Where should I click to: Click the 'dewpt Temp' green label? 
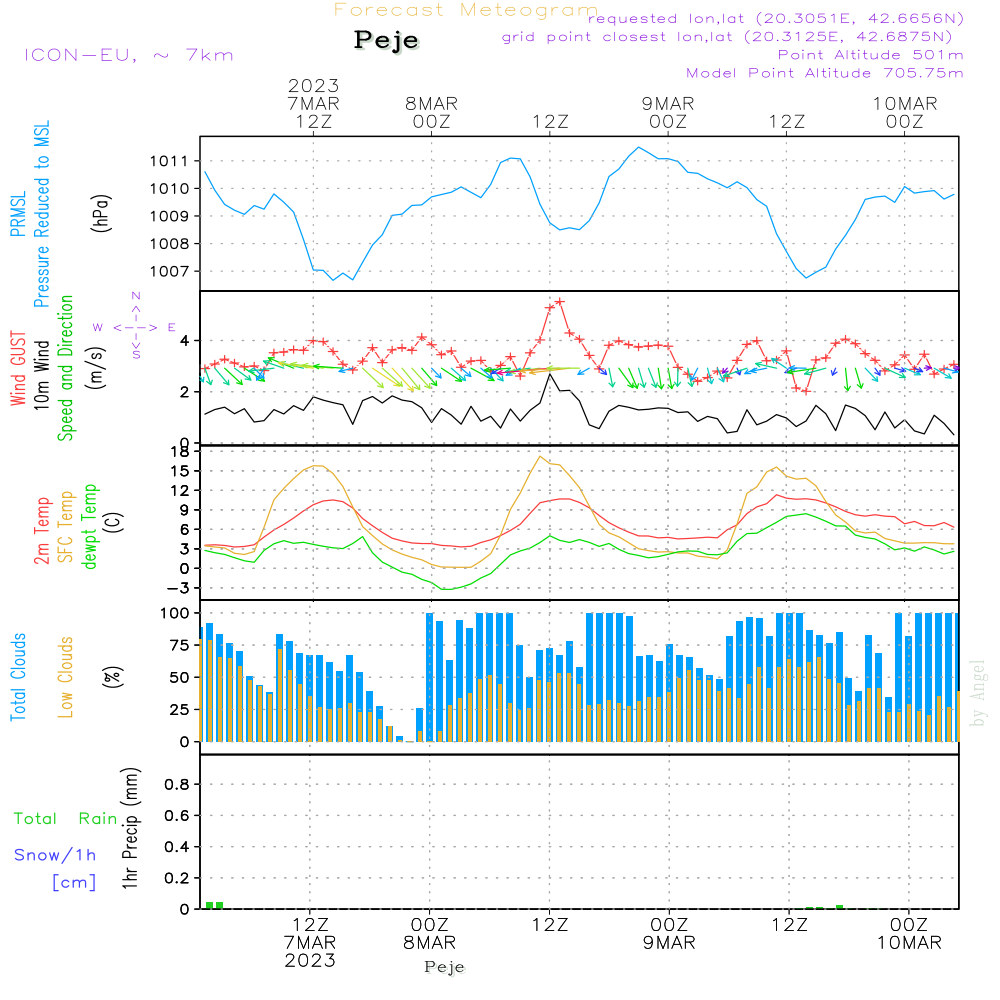(89, 526)
